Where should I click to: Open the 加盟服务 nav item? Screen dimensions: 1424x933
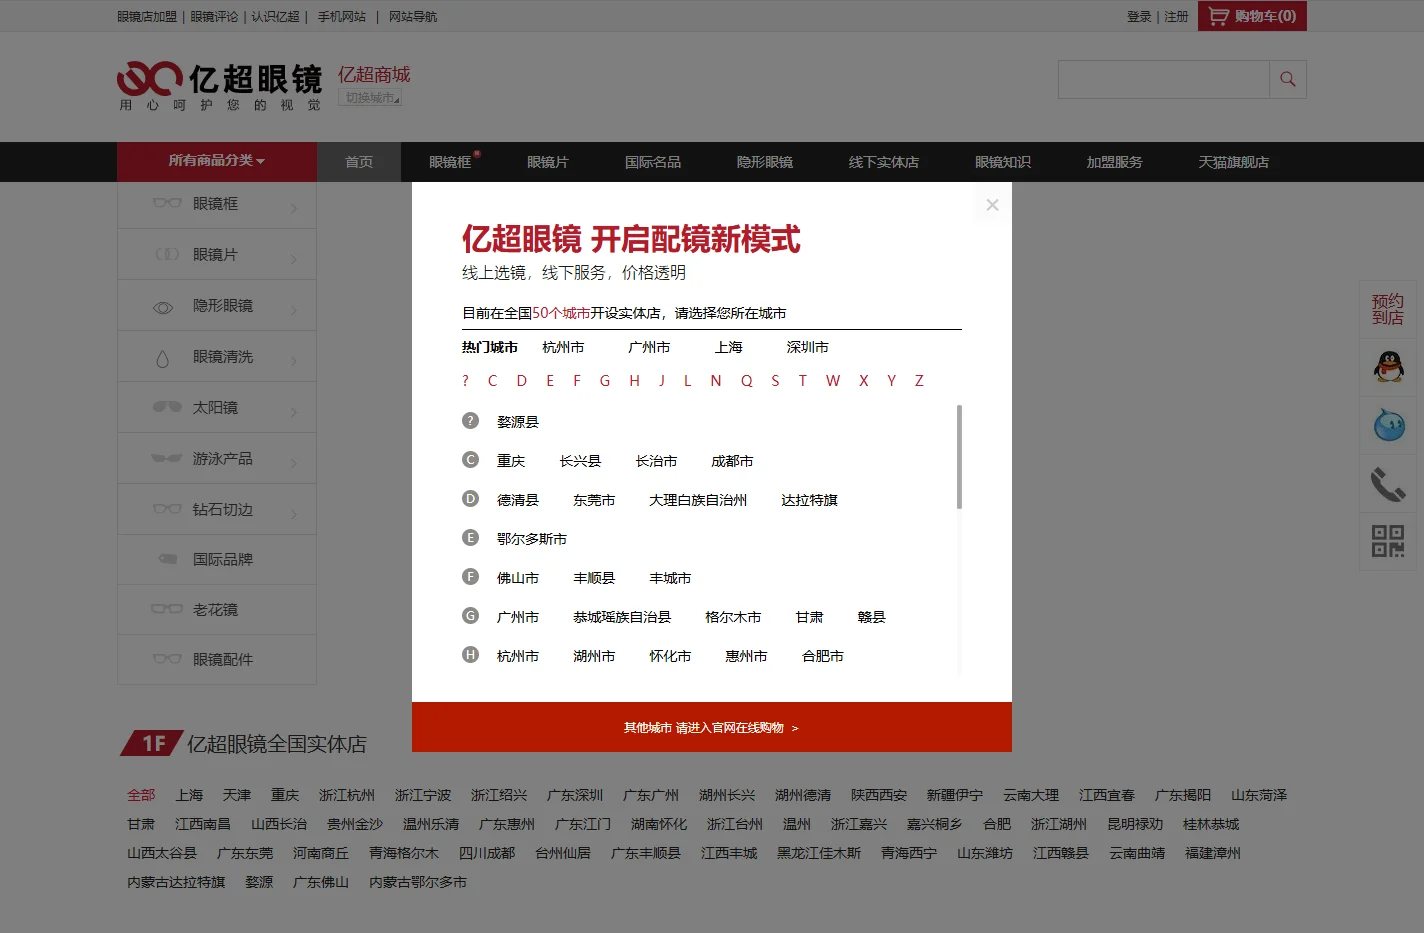pos(1115,162)
